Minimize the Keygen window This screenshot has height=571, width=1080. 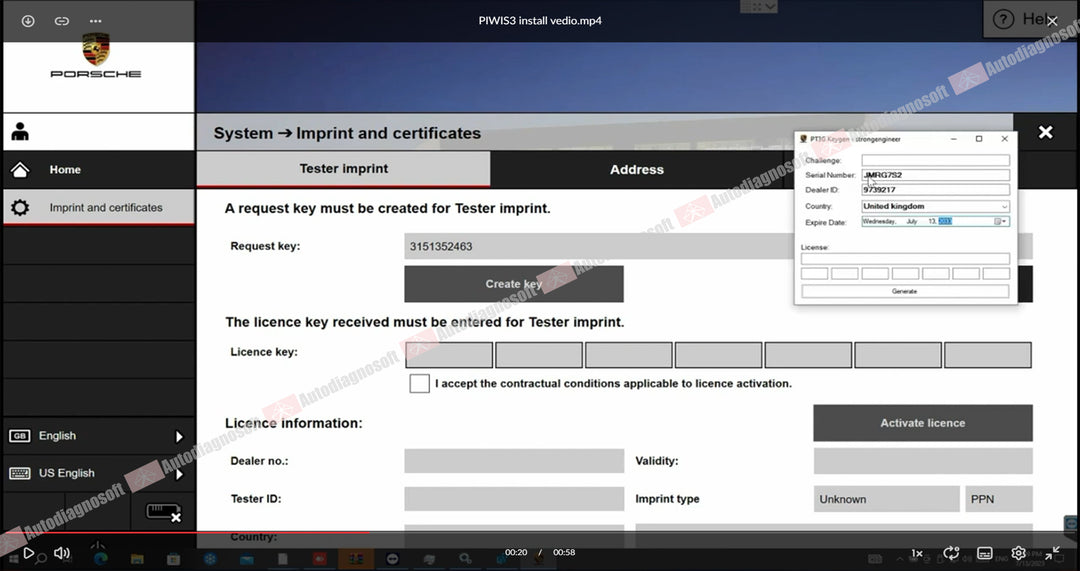953,139
